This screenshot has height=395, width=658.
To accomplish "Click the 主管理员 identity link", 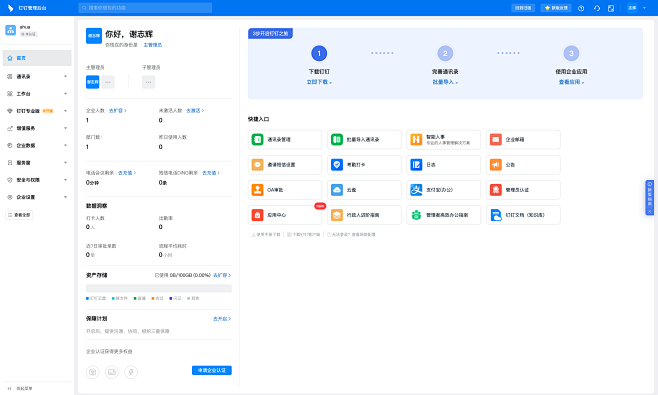I will [153, 45].
